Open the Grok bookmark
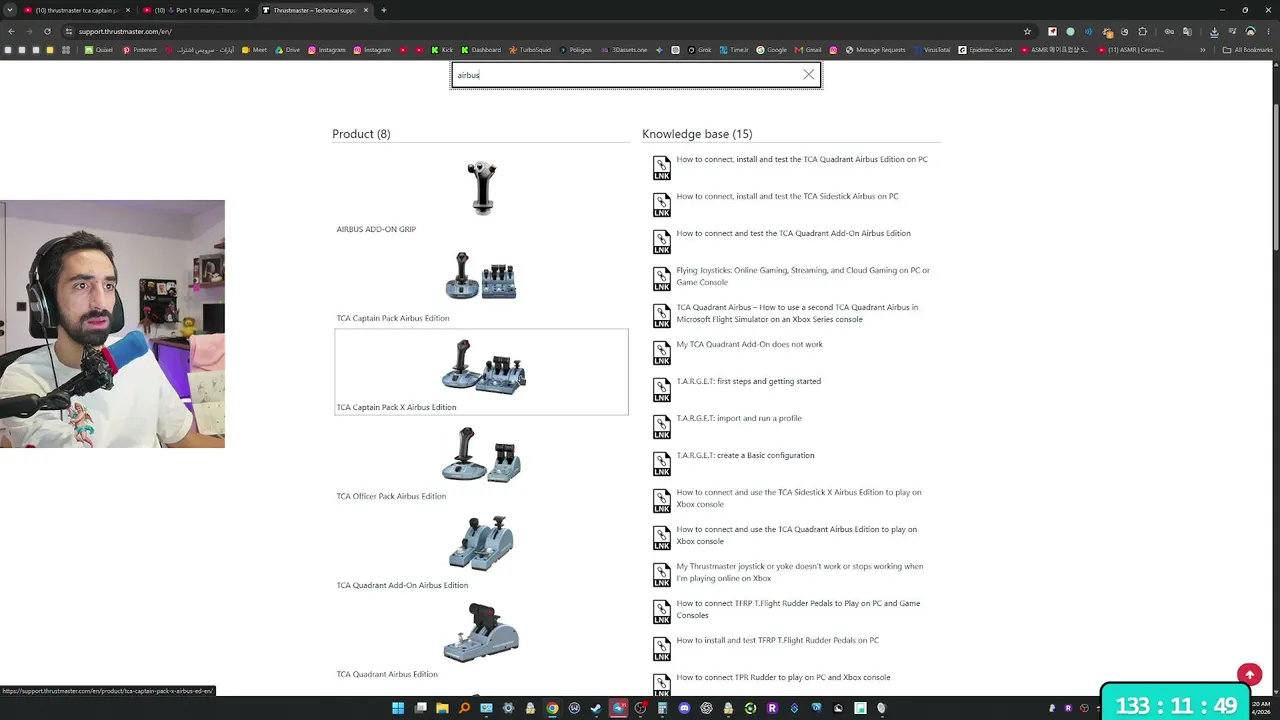Image resolution: width=1280 pixels, height=720 pixels. click(699, 49)
